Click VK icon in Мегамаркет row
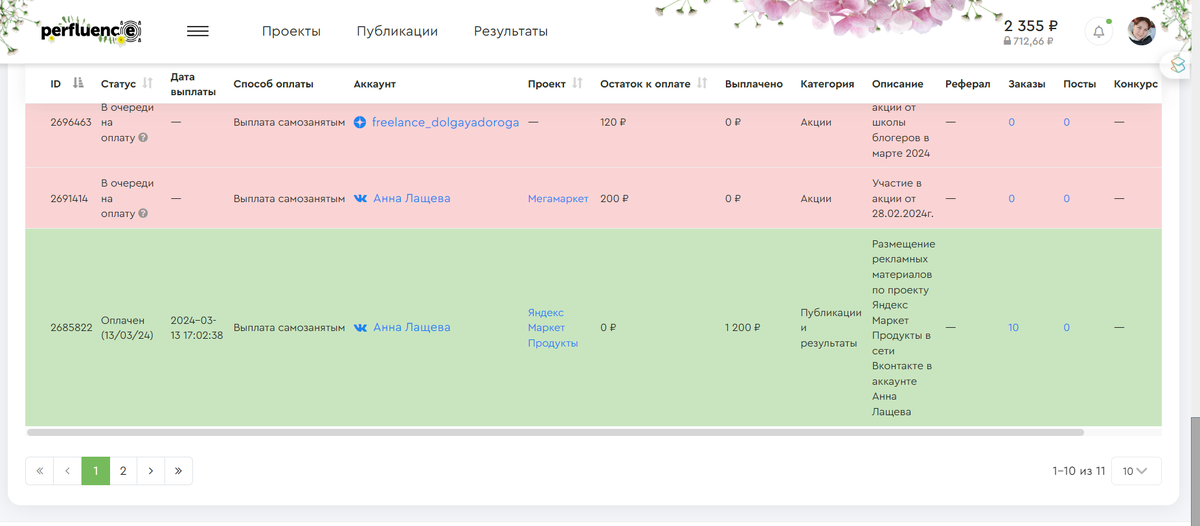 point(361,198)
